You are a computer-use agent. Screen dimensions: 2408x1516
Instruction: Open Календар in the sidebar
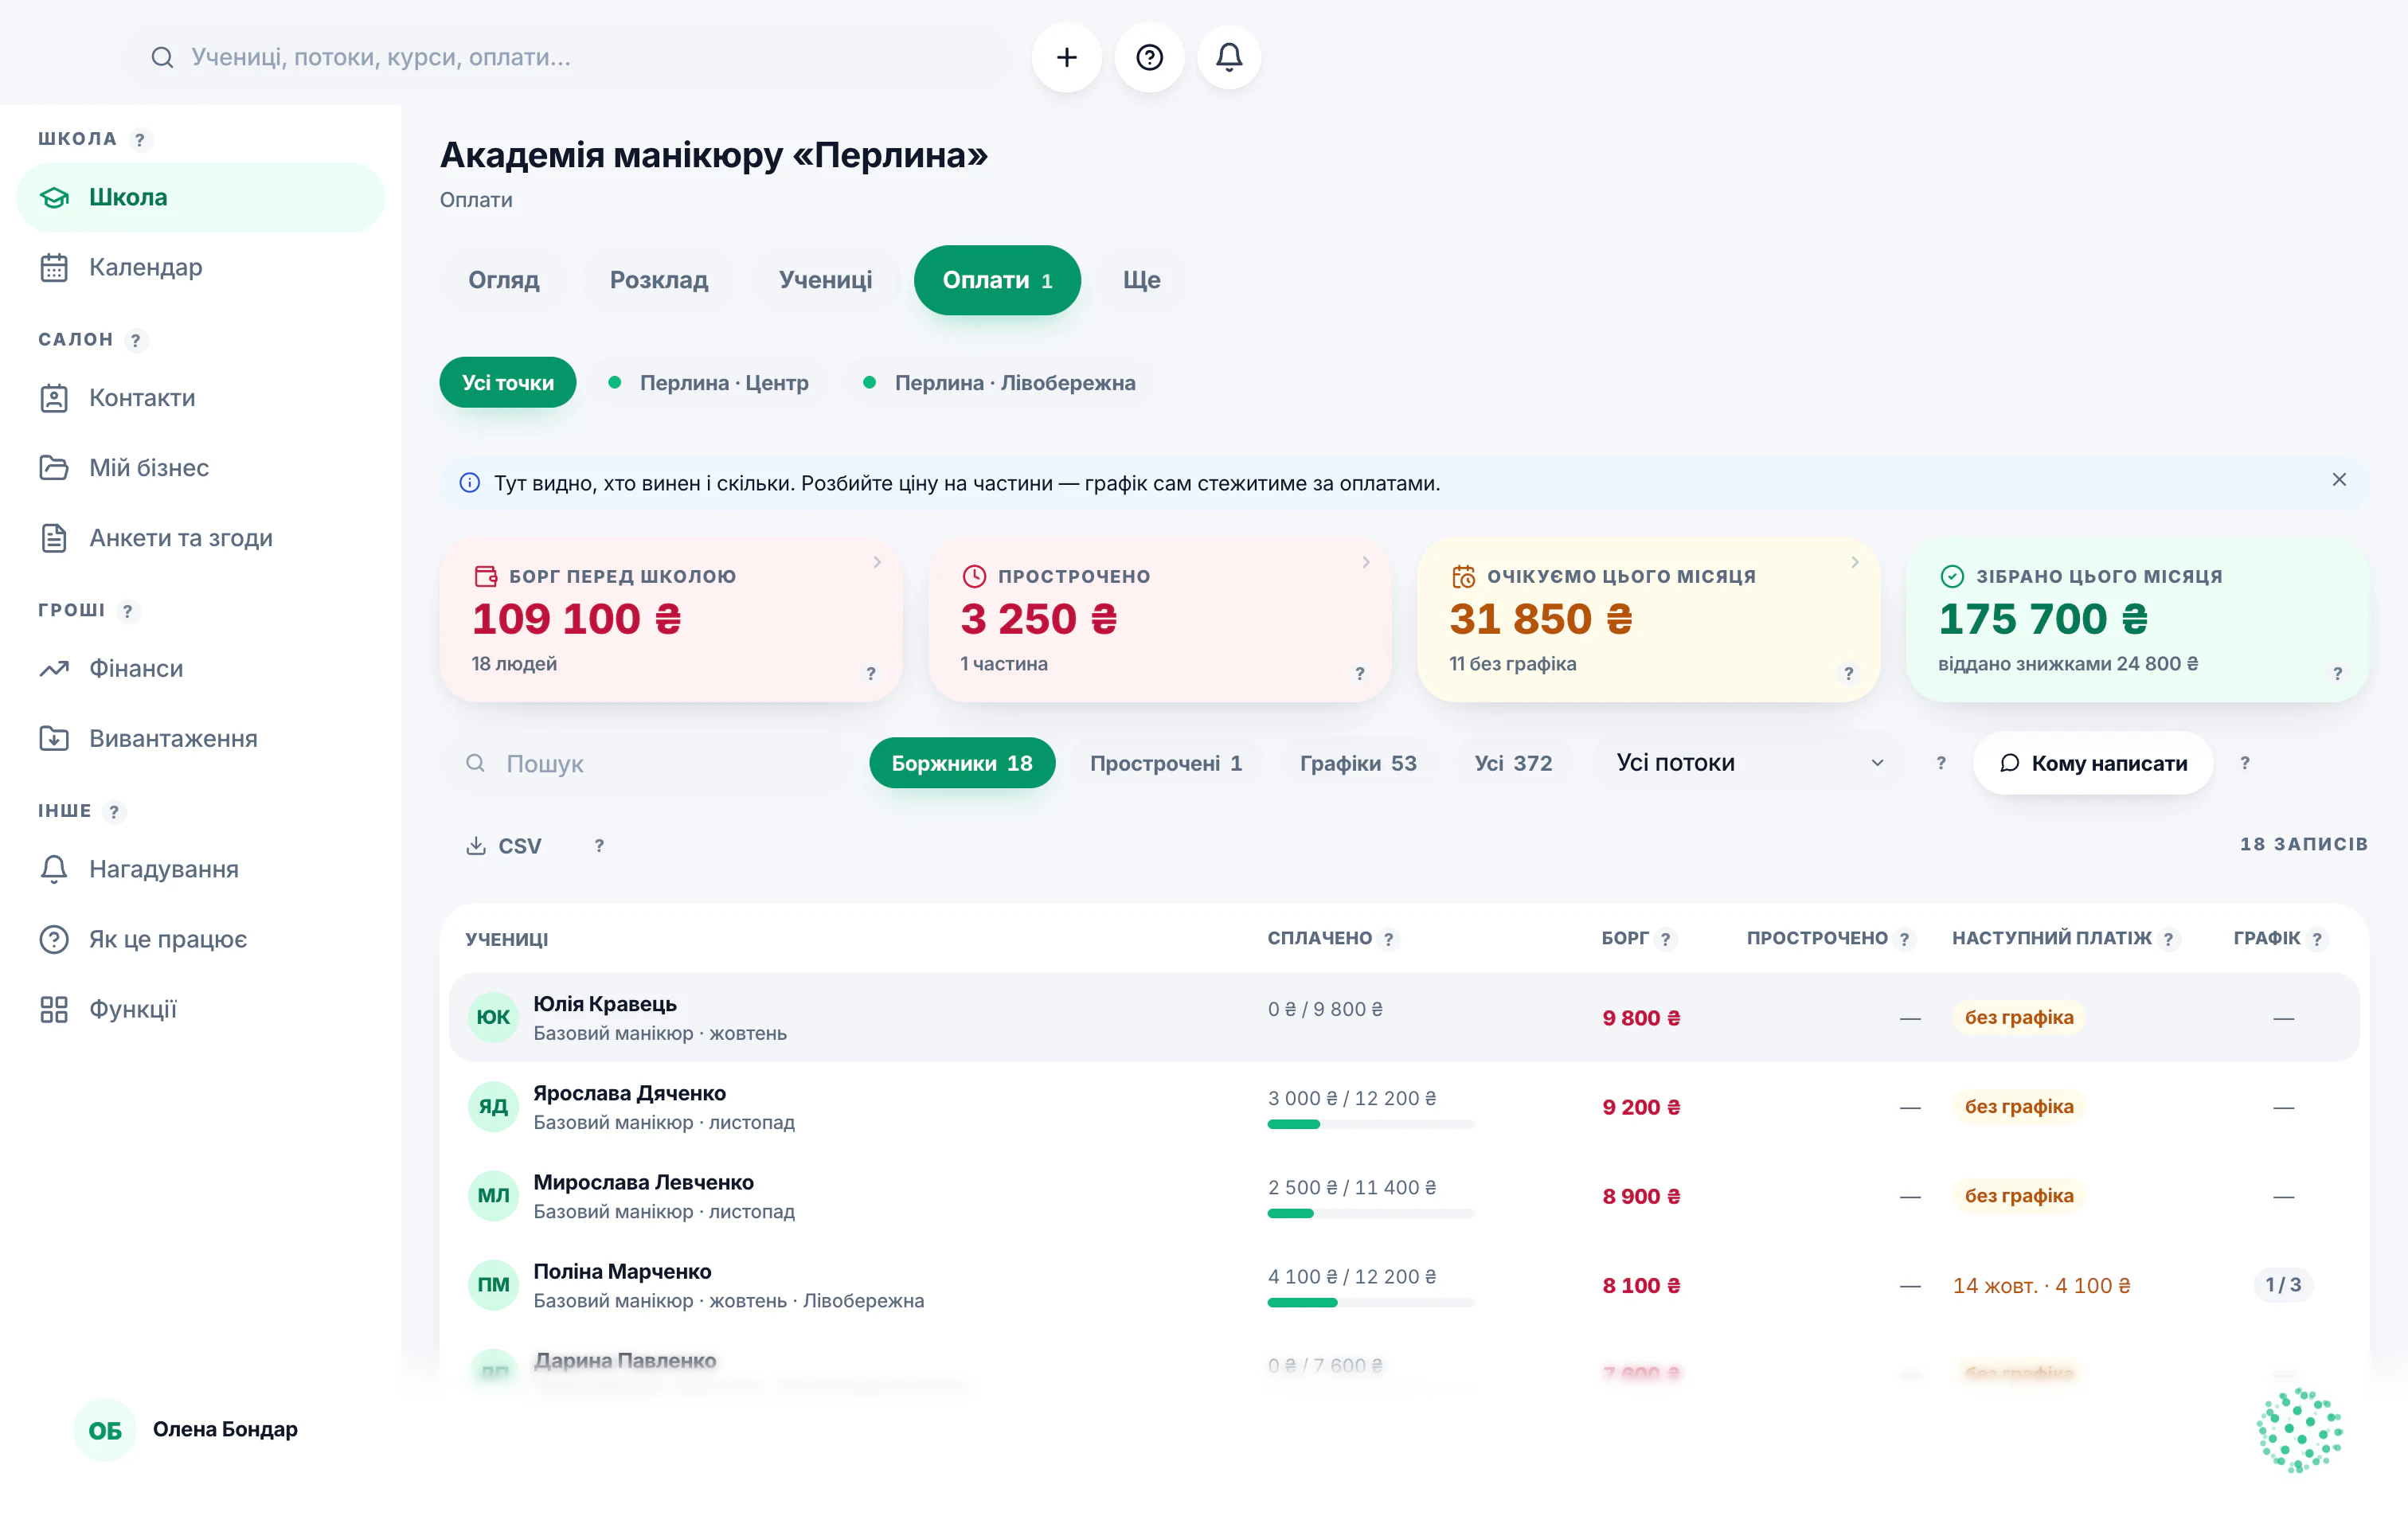click(200, 267)
